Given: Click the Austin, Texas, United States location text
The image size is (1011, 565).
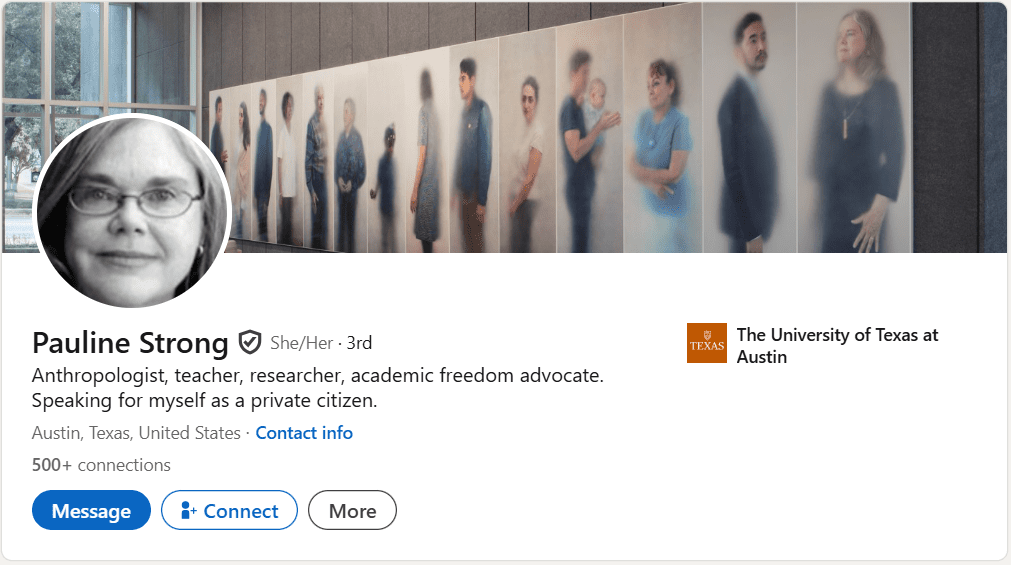Looking at the screenshot, I should point(136,433).
